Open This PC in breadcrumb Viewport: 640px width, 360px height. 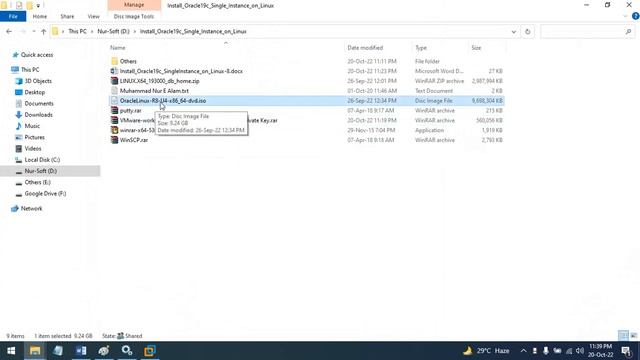coord(78,31)
